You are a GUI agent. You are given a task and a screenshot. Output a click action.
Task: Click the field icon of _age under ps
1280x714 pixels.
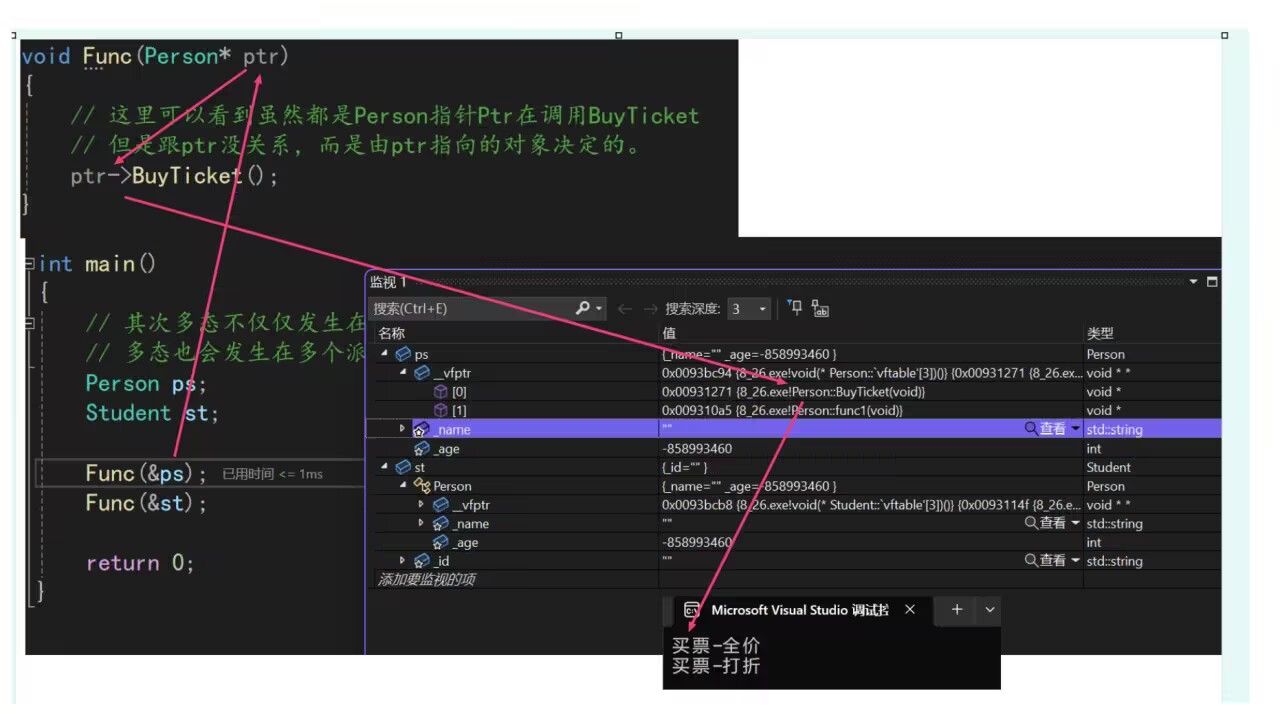point(422,449)
